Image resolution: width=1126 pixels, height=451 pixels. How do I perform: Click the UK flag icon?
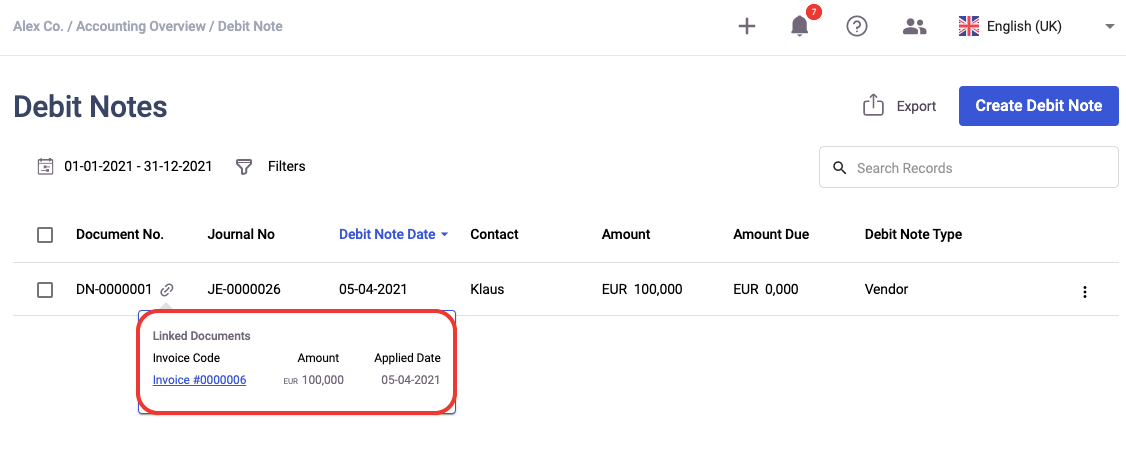coord(969,27)
